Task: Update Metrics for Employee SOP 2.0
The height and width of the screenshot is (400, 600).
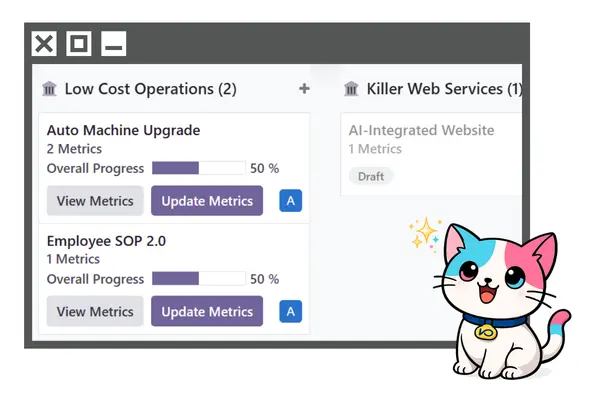Action: click(207, 312)
